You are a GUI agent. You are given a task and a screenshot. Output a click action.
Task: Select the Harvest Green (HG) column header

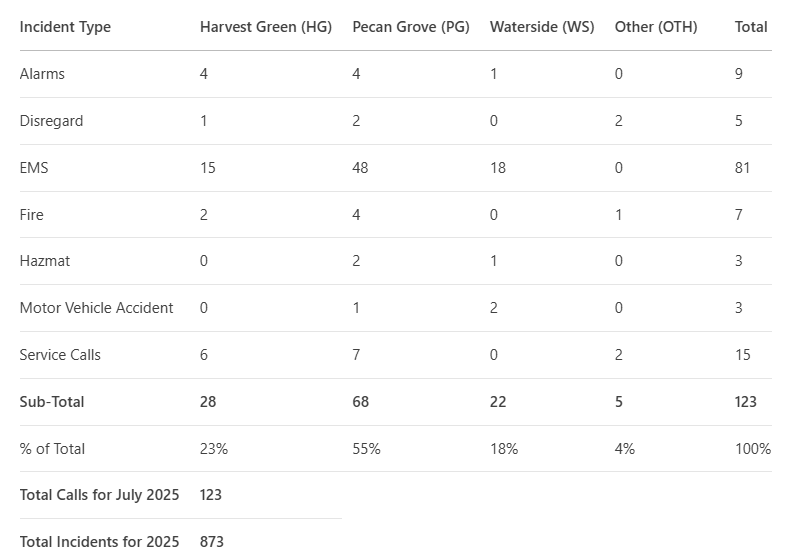(x=266, y=27)
